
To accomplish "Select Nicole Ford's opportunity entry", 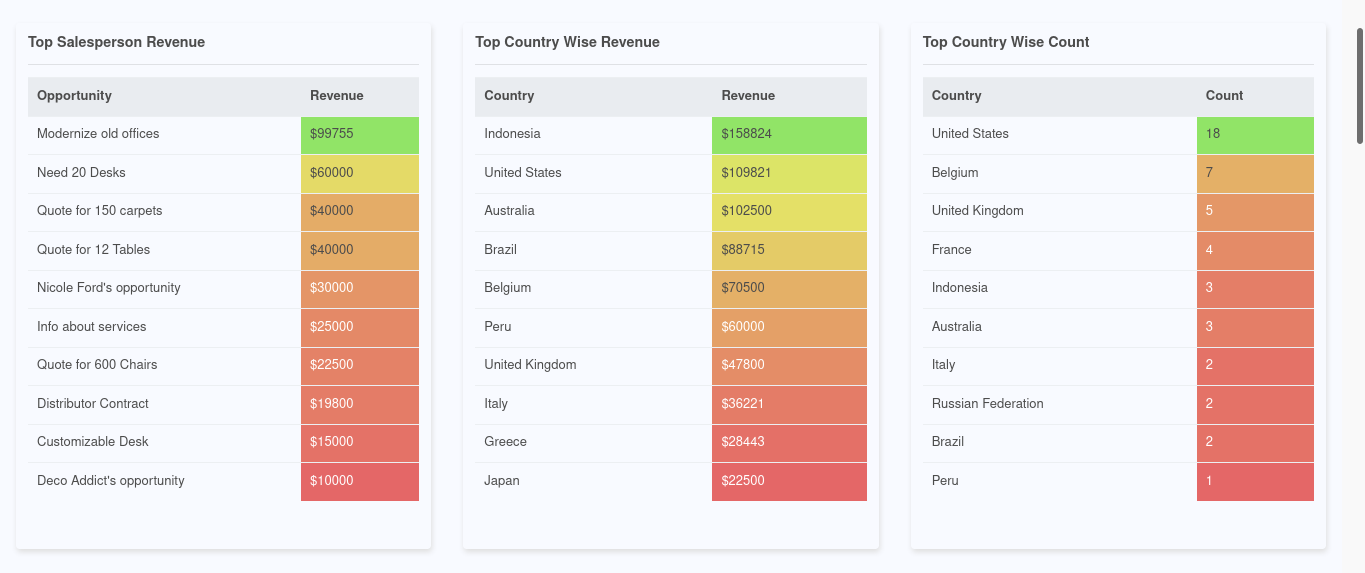I will point(108,288).
